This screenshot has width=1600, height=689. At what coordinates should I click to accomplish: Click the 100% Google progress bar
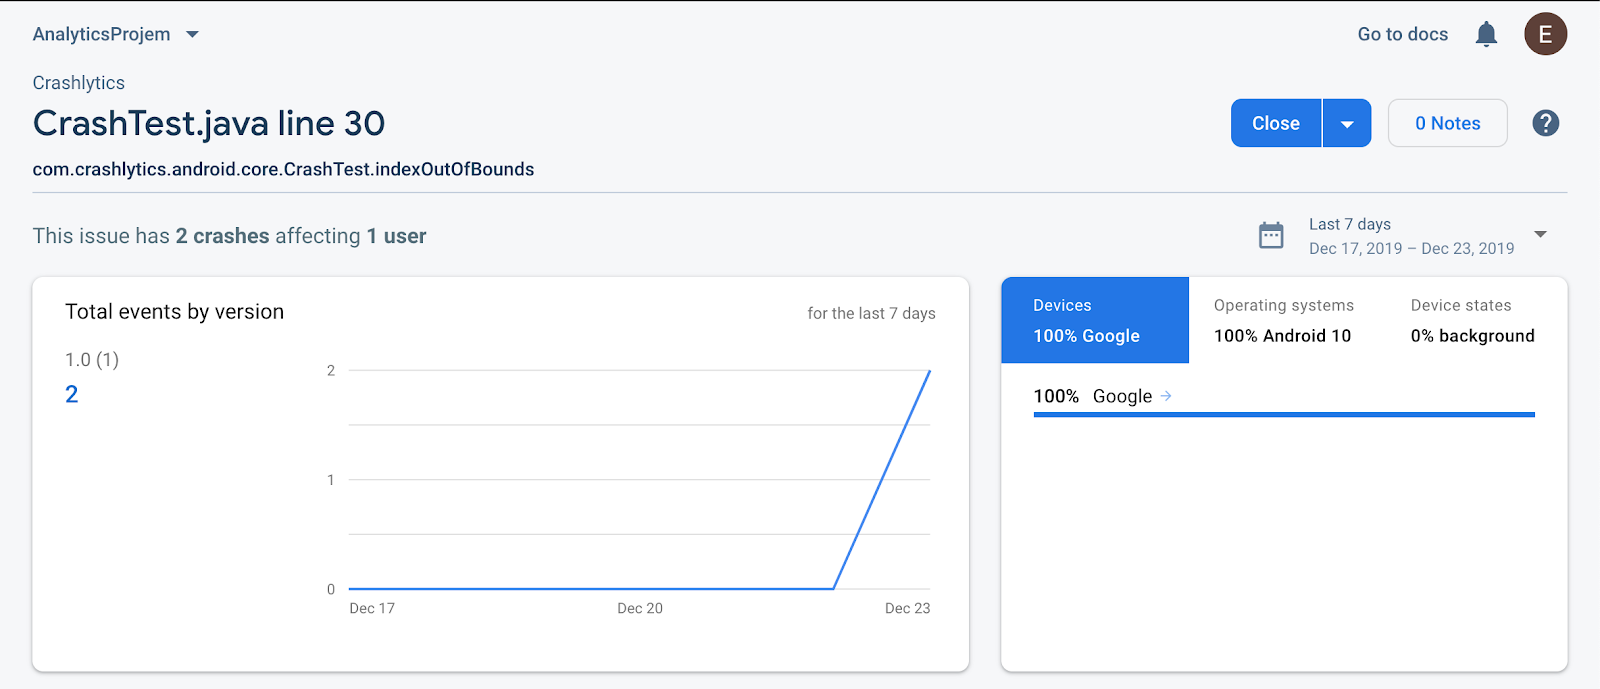(x=1284, y=414)
